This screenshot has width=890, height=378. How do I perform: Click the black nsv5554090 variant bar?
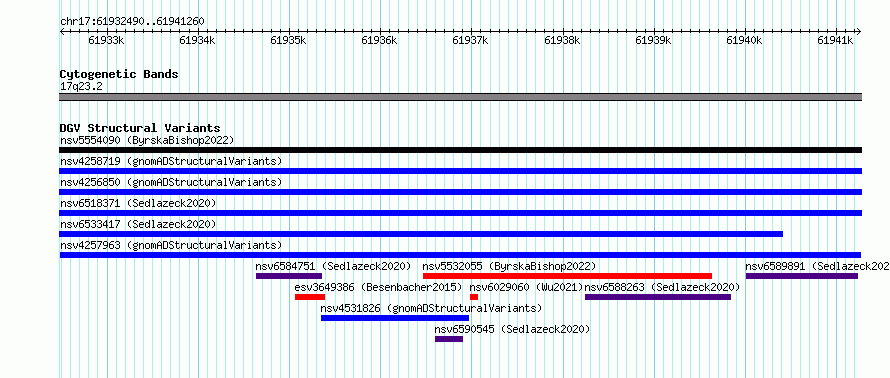(x=460, y=150)
